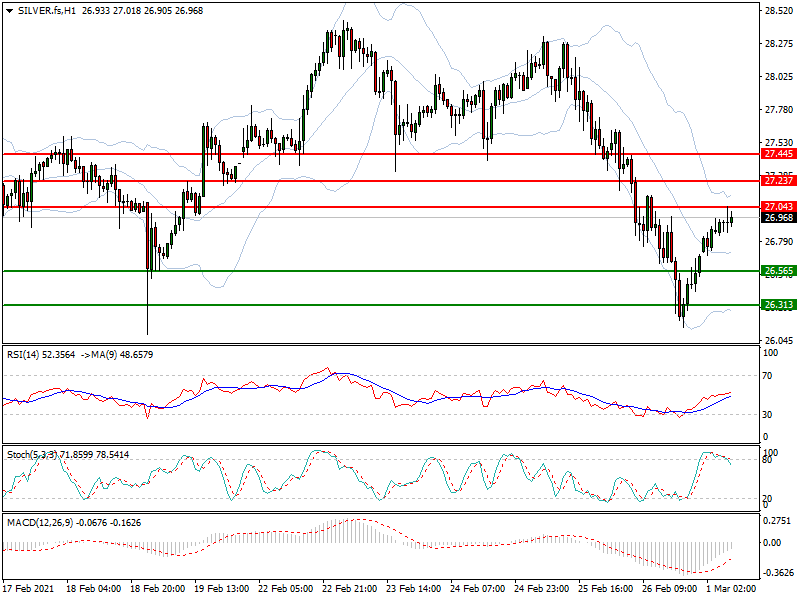Click the ->MA(9) 48.6579 label
This screenshot has width=800, height=600.
(x=117, y=355)
